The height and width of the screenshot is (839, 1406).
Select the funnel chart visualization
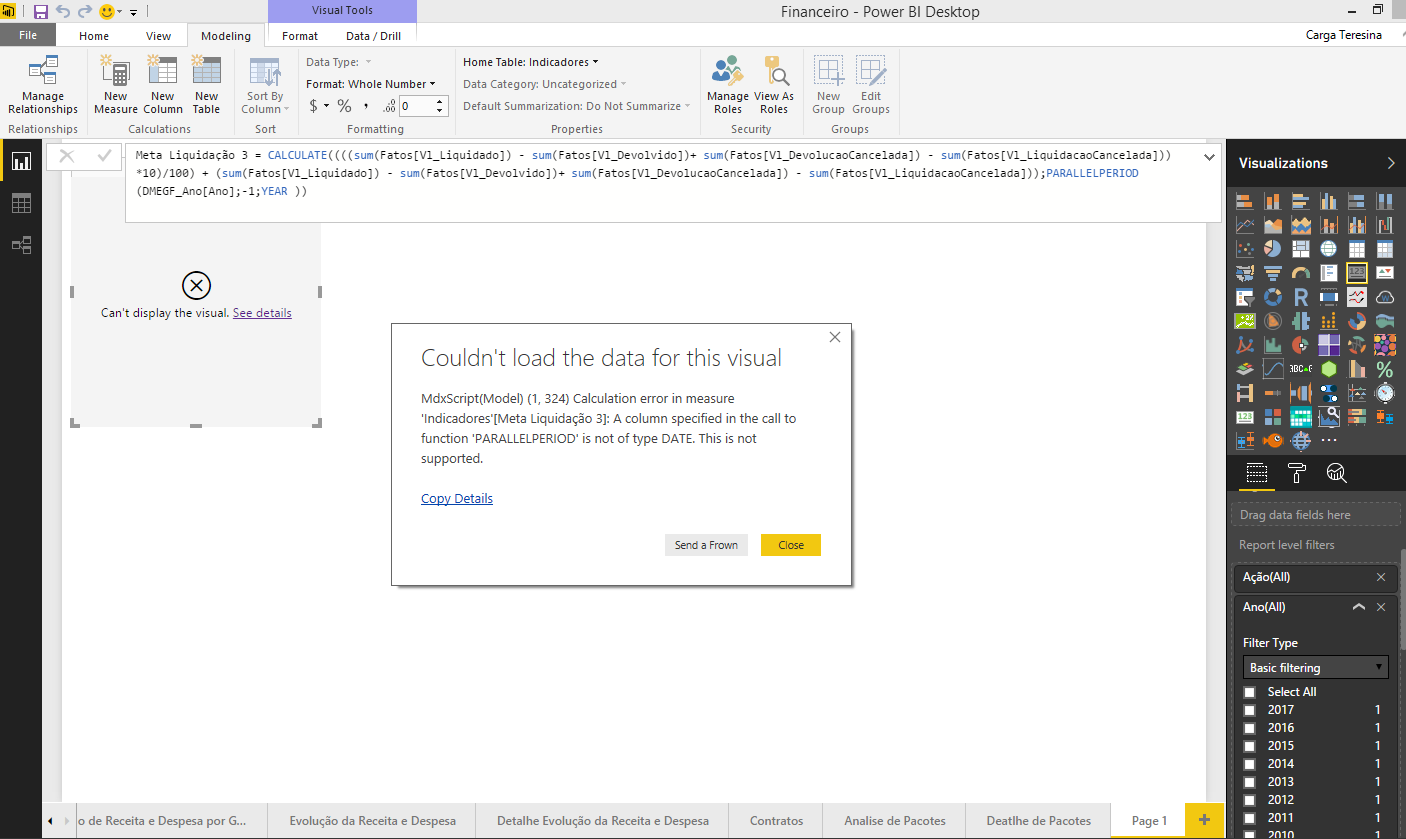pyautogui.click(x=1273, y=272)
